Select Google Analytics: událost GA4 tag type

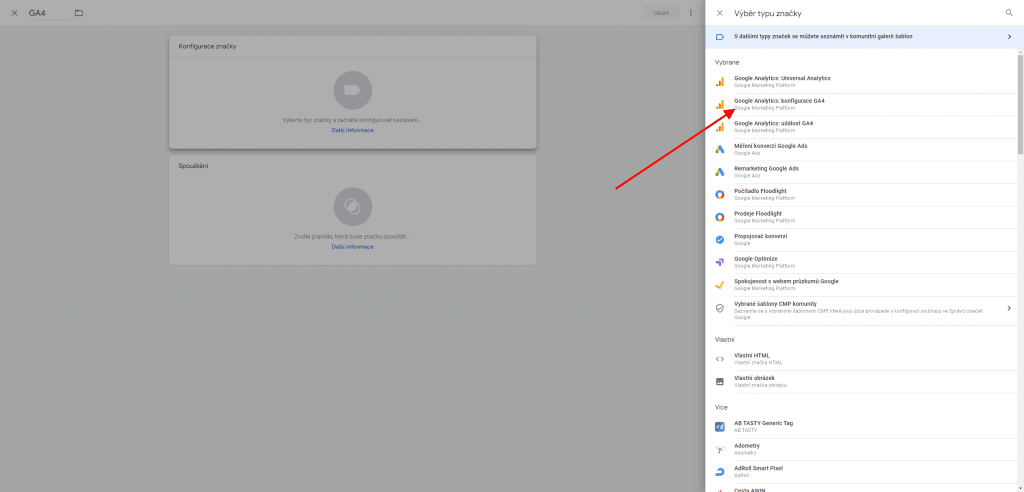[x=865, y=127]
